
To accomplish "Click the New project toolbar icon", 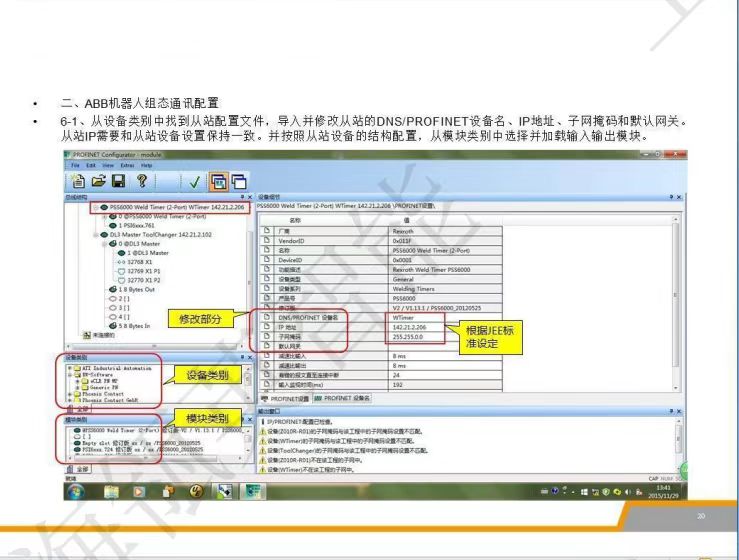I will pyautogui.click(x=77, y=181).
